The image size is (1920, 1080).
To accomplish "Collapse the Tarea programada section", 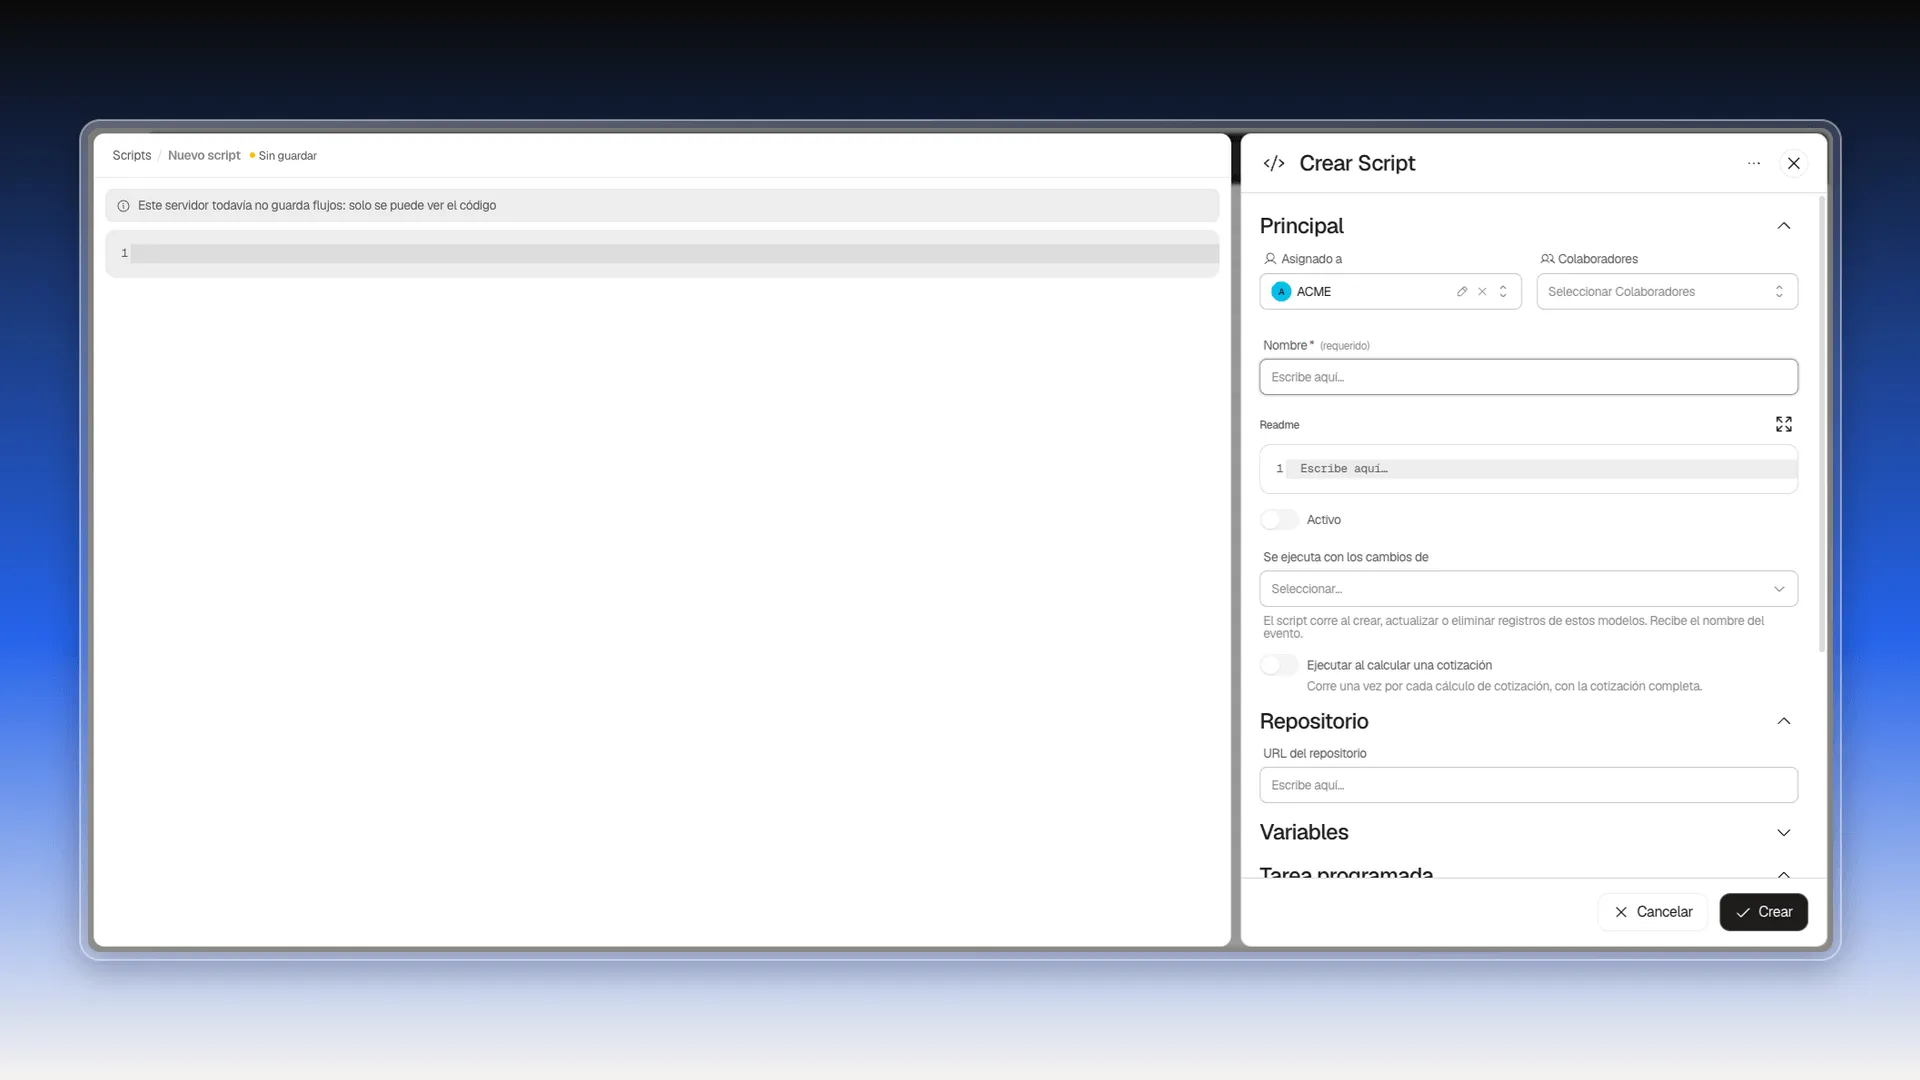I will tap(1784, 874).
